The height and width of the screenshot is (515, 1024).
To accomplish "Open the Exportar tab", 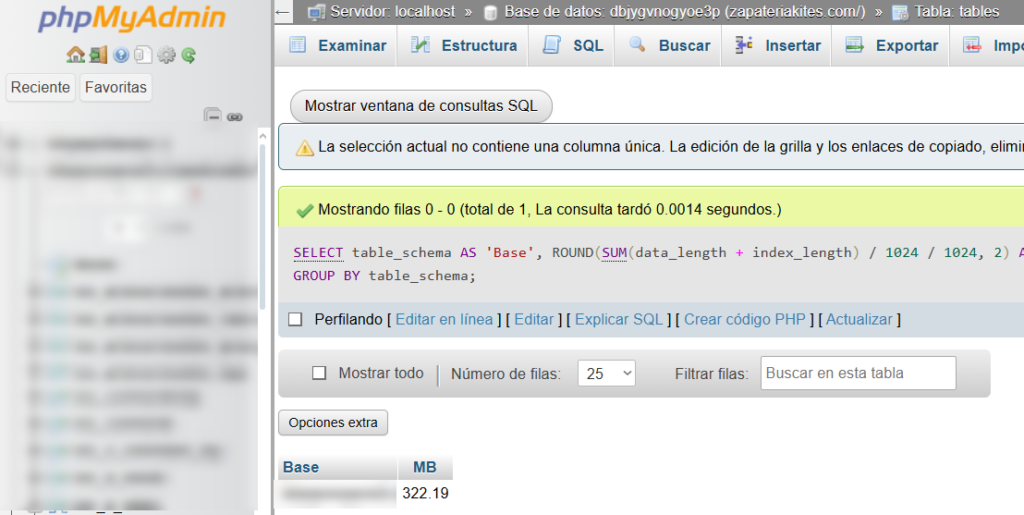I will pos(892,45).
